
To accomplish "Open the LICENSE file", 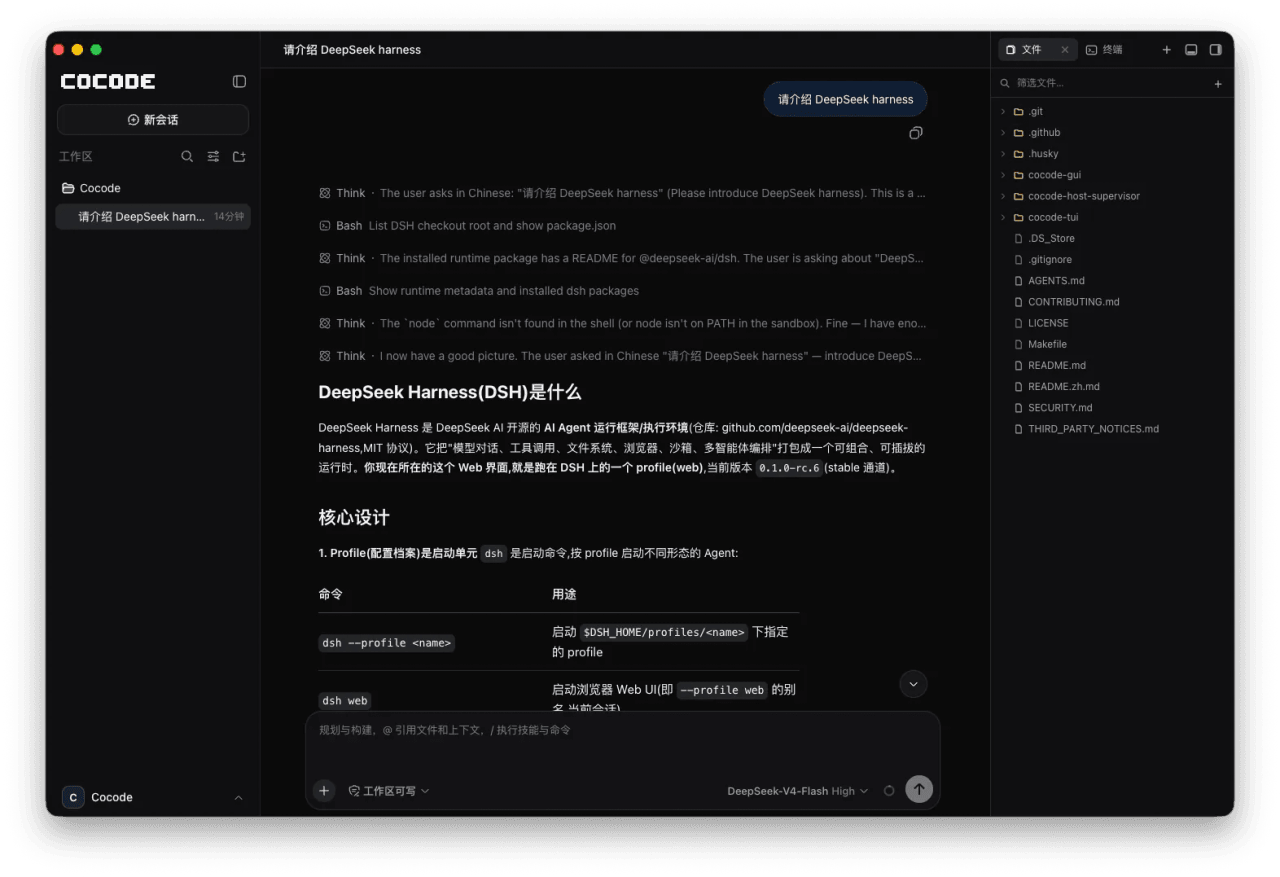I will (x=1048, y=323).
